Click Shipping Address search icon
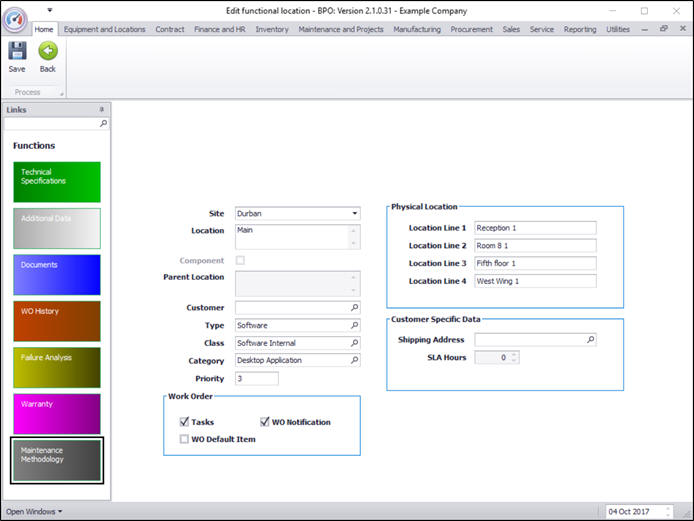694x521 pixels. point(590,340)
